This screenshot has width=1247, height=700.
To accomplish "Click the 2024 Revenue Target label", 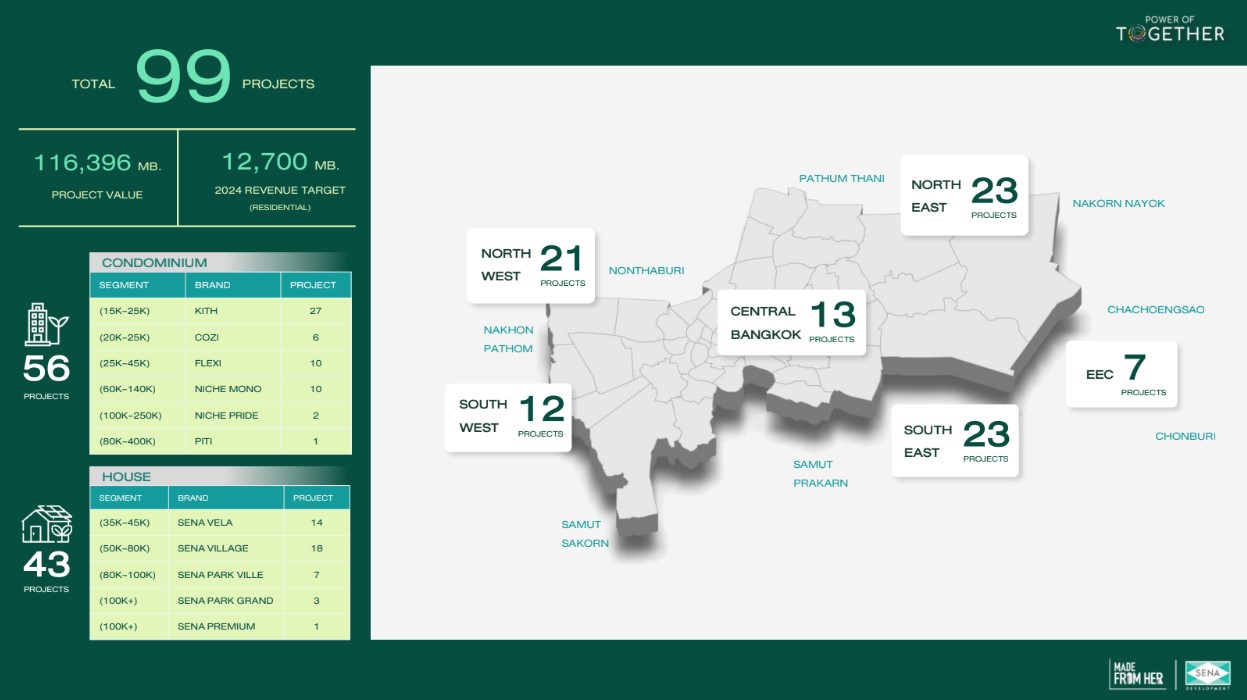I will coord(280,190).
